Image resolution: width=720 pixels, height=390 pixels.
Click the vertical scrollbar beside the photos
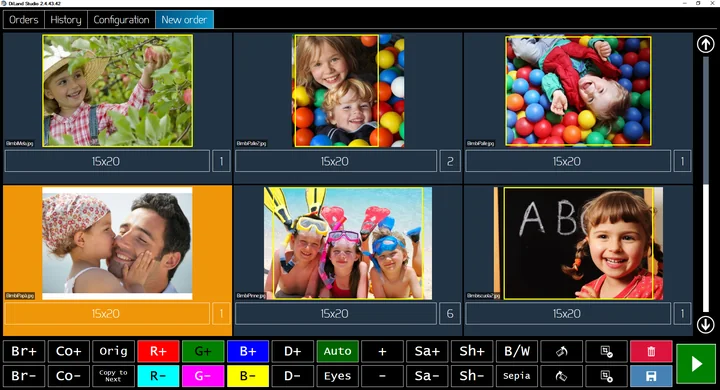[706, 184]
